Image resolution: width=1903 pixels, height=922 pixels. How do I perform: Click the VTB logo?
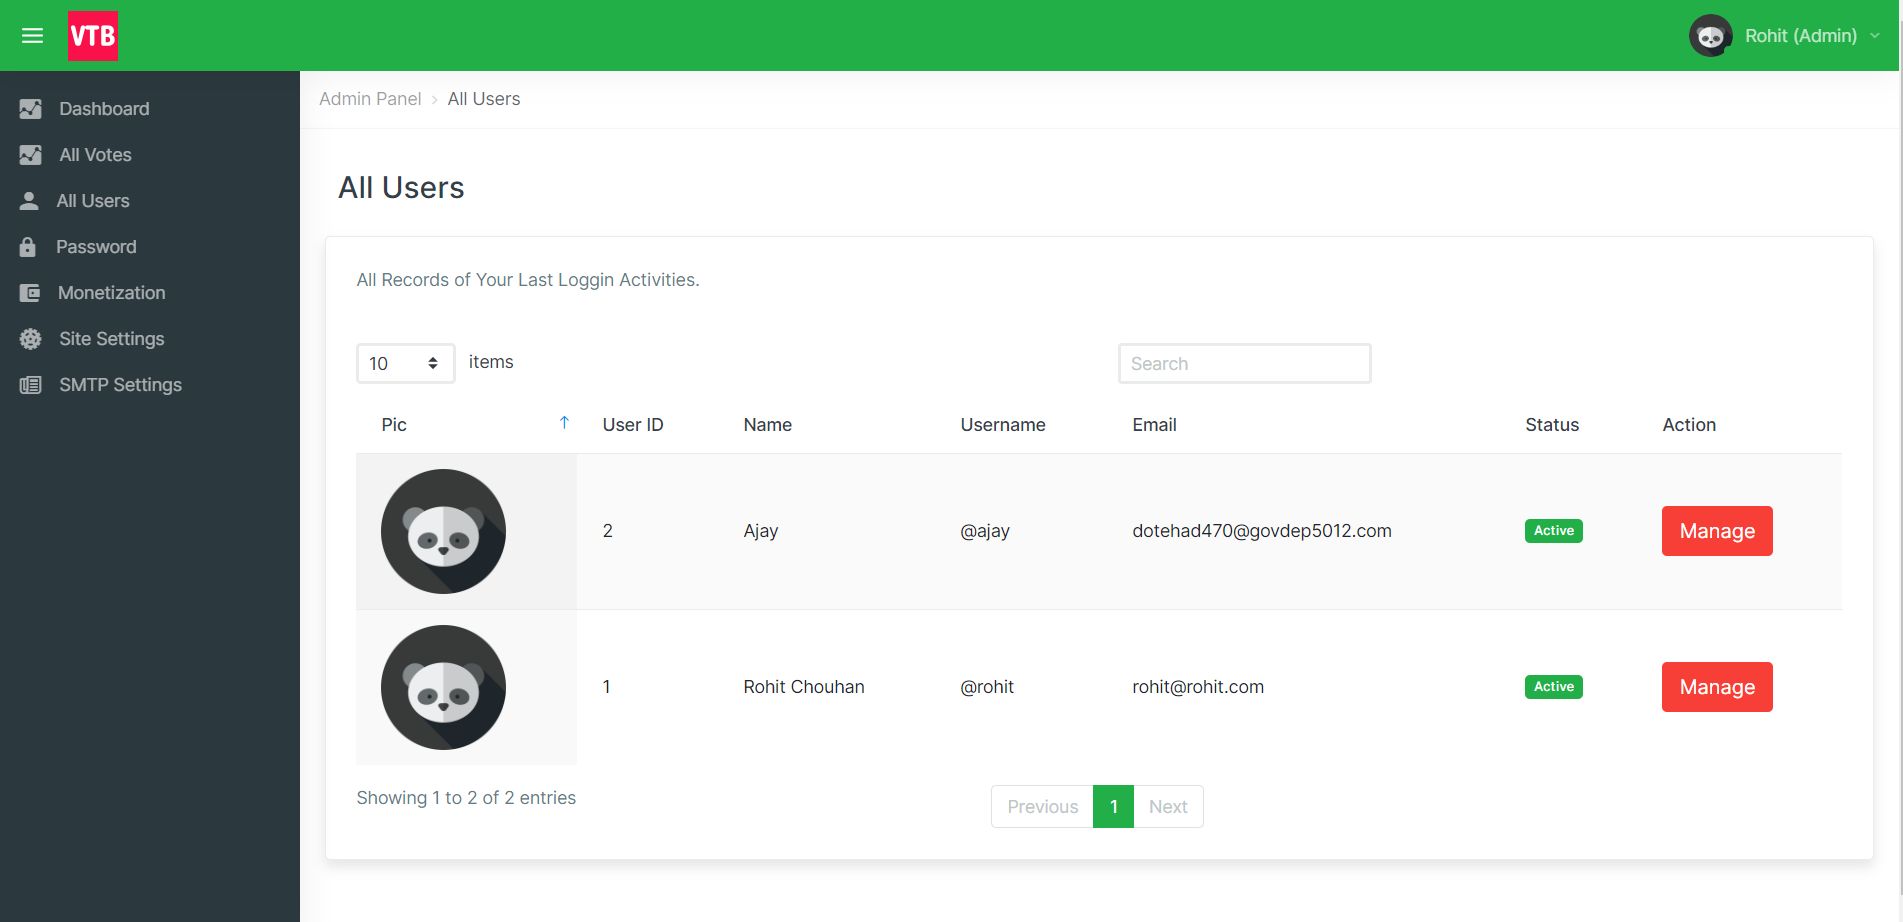tap(93, 36)
